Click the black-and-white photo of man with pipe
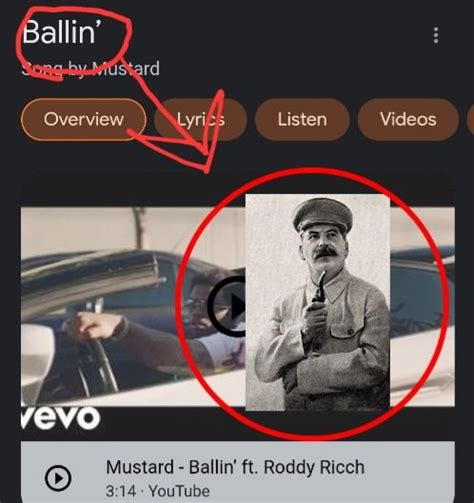This screenshot has height=503, width=474. (318, 302)
